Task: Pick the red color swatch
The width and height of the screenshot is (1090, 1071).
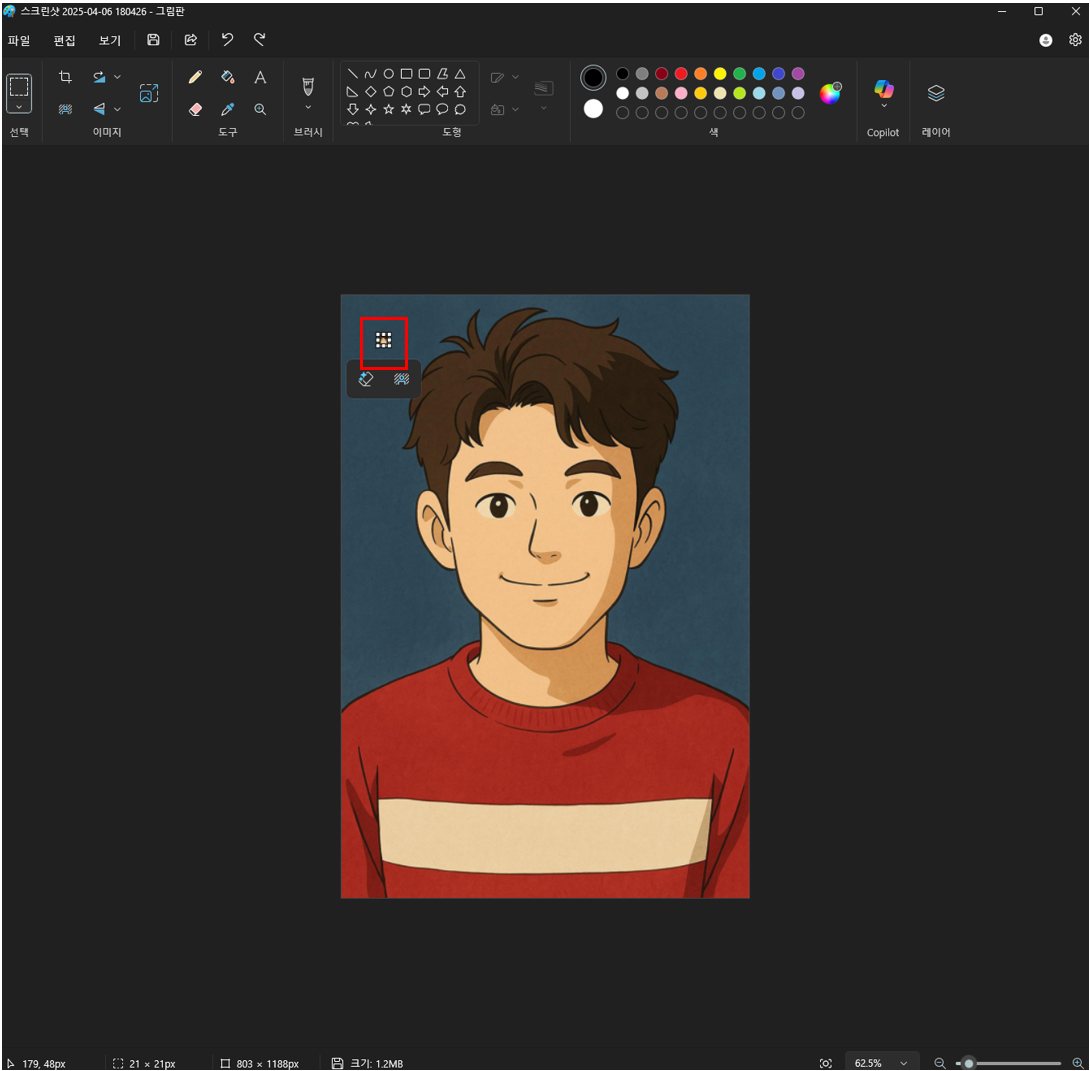Action: (681, 74)
